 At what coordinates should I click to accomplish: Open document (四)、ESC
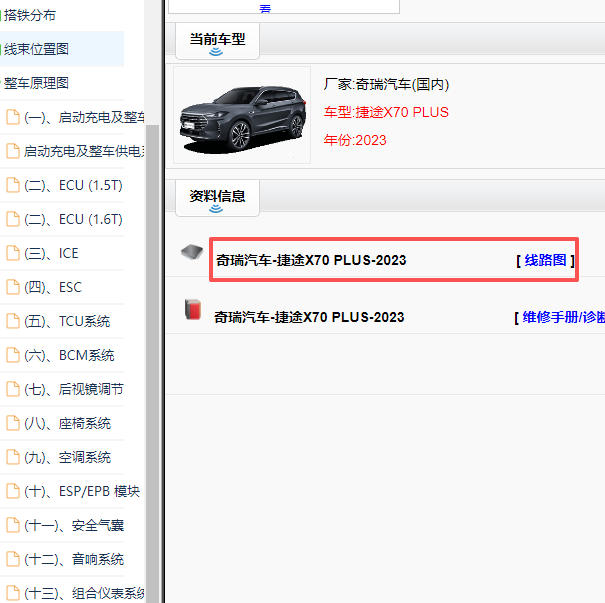53,287
